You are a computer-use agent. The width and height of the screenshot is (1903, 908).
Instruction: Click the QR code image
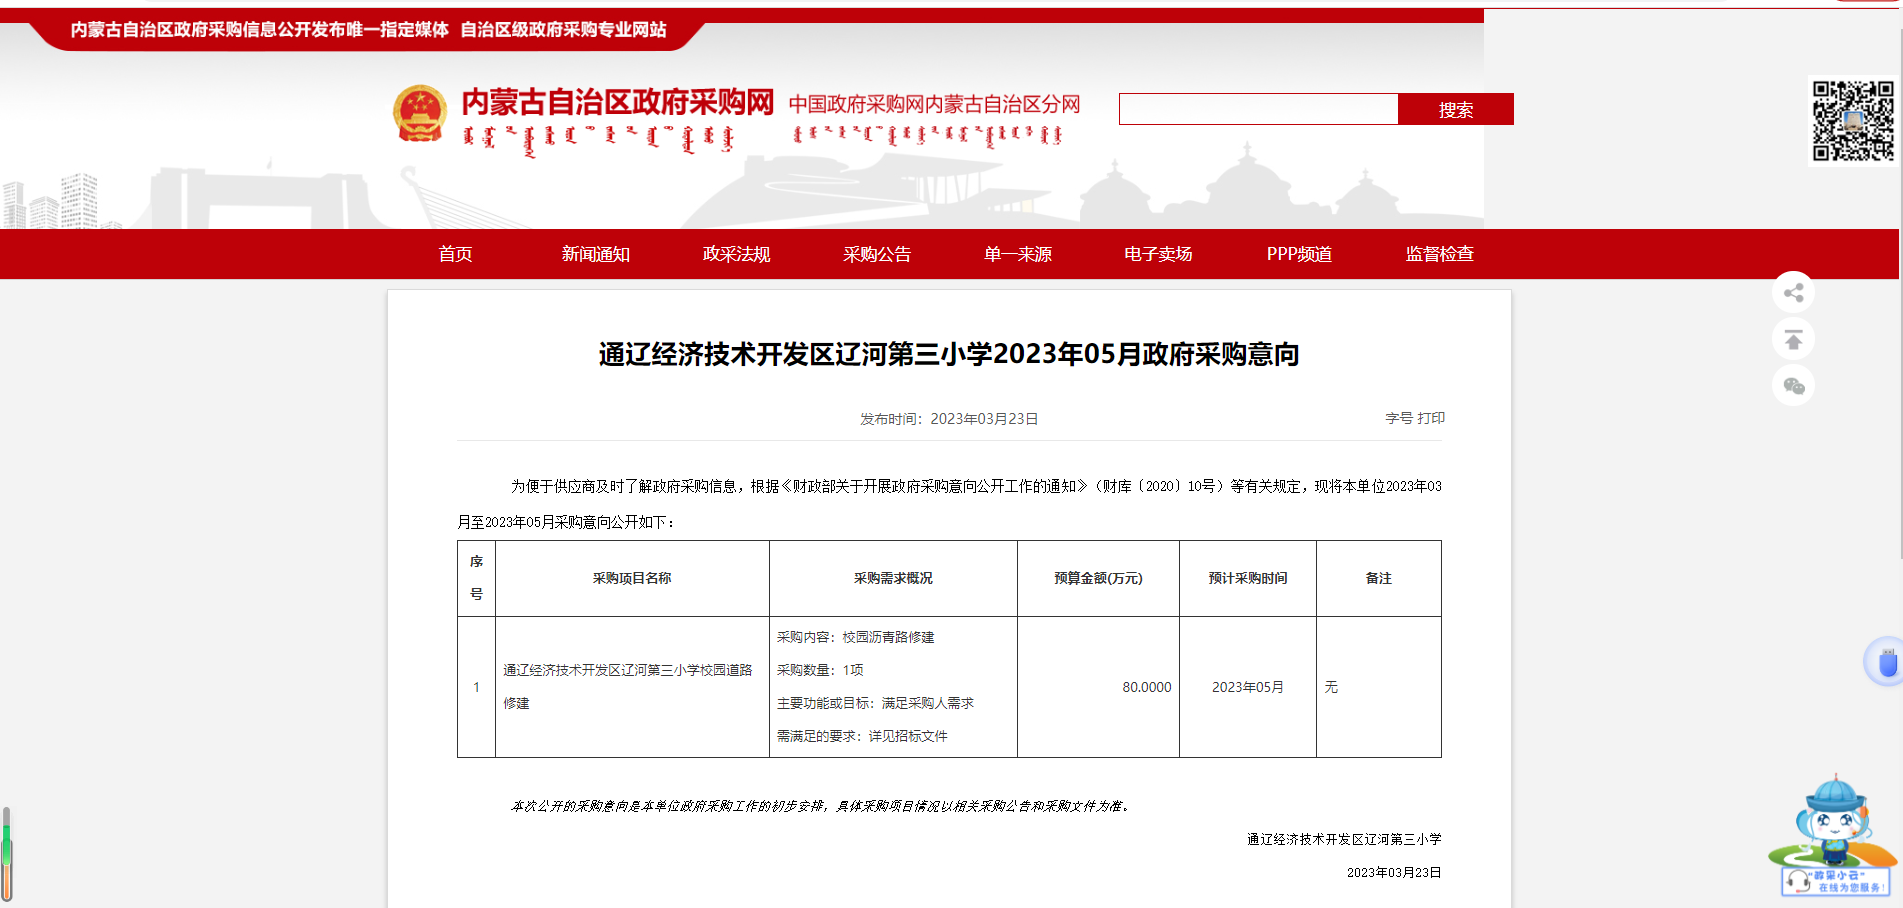(x=1853, y=121)
